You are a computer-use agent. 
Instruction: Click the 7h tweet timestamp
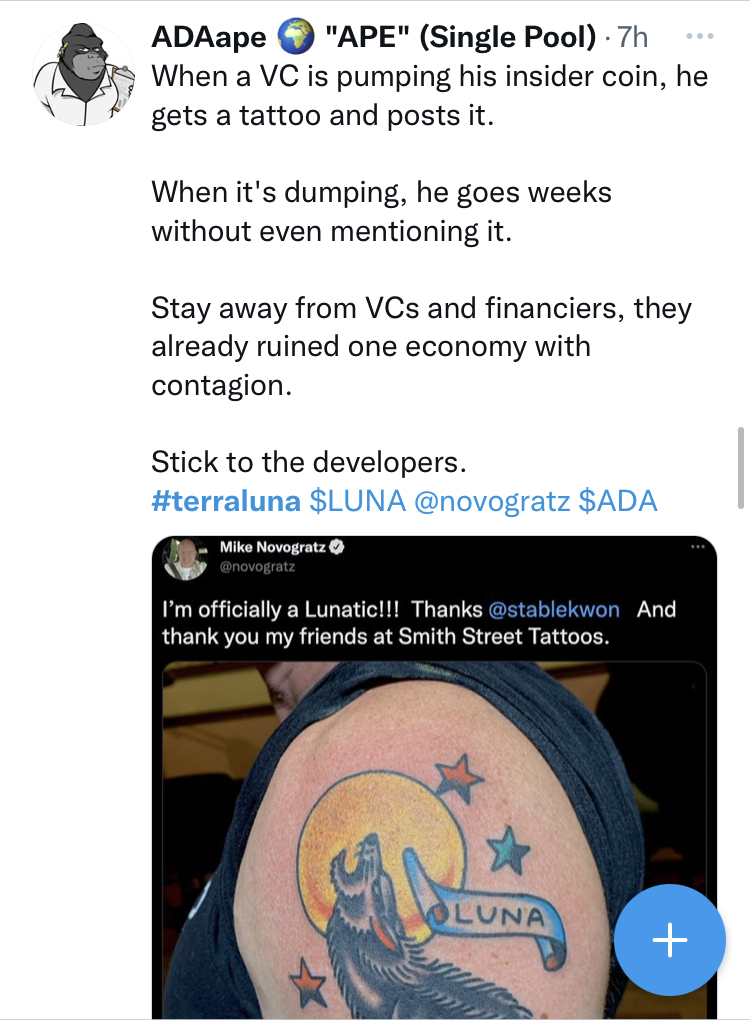point(632,38)
